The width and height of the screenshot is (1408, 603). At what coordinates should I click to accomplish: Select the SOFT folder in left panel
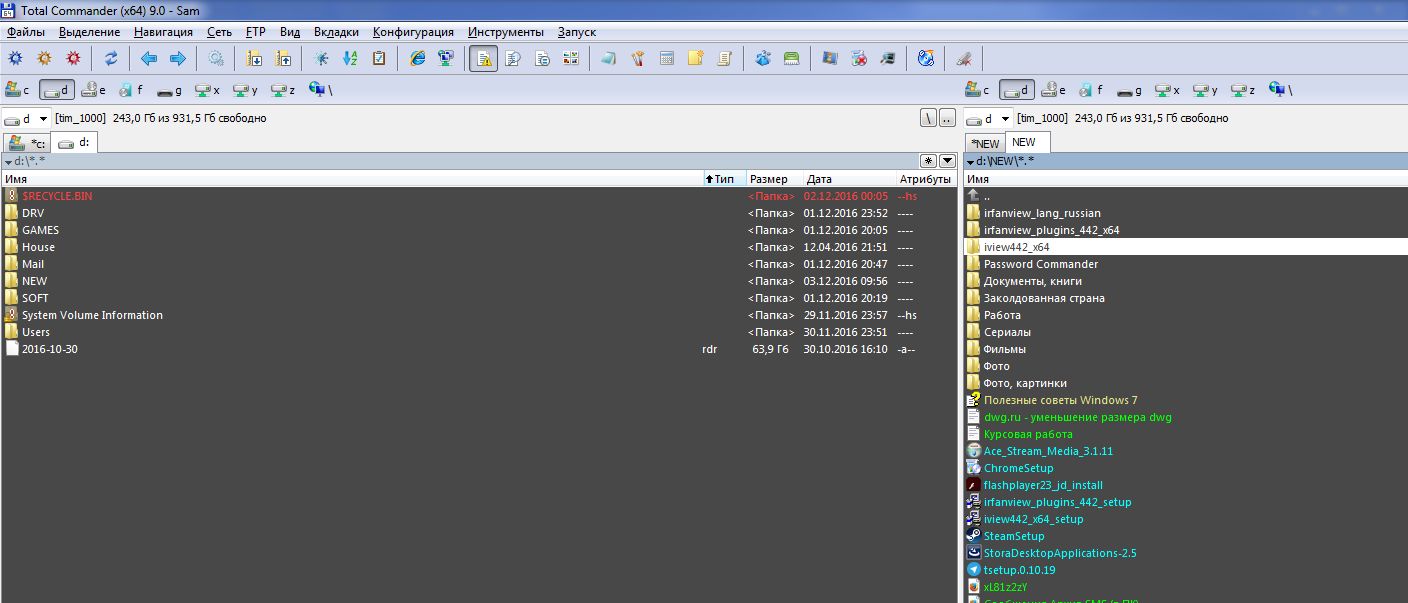tap(479, 298)
